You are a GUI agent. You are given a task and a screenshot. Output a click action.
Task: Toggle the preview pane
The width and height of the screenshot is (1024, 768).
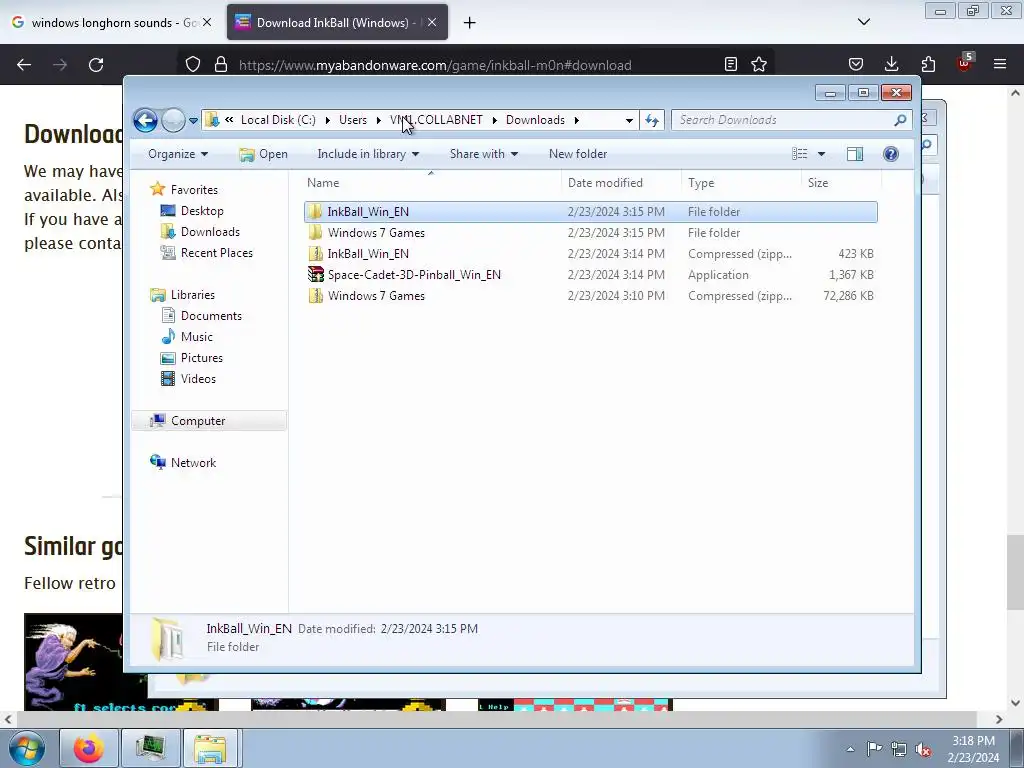[x=855, y=154]
